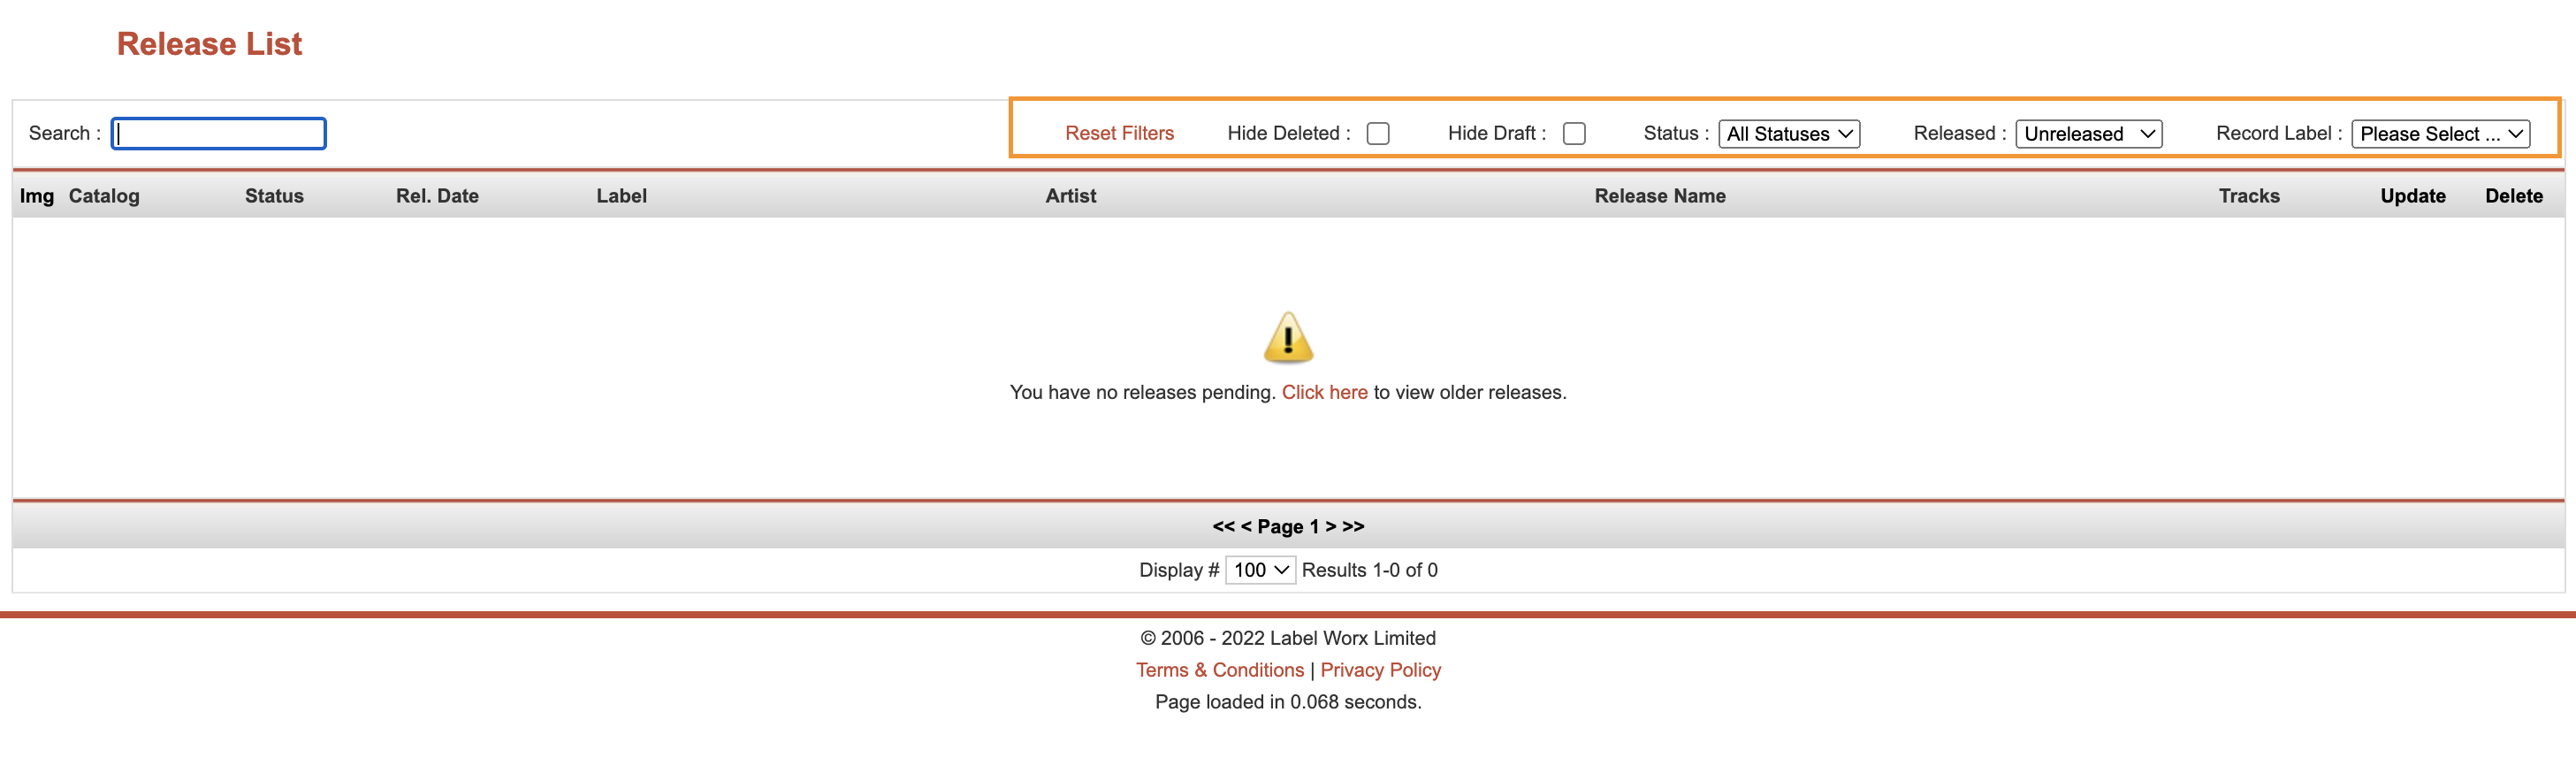Enable the Hide Draft checkbox

1574,133
